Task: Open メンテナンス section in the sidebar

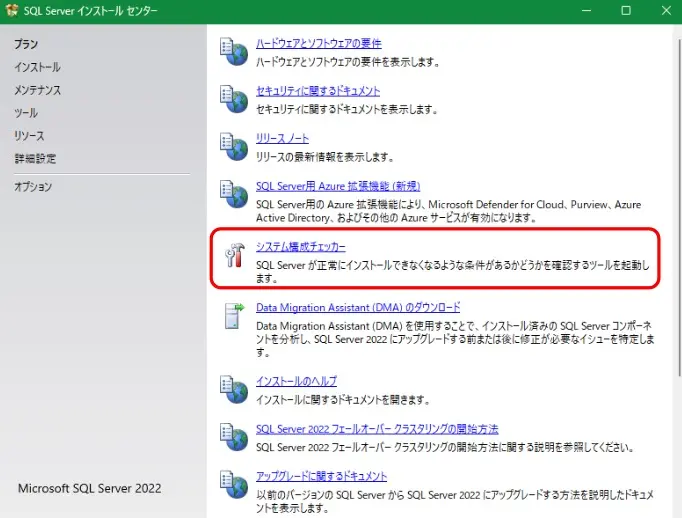Action: click(x=37, y=90)
